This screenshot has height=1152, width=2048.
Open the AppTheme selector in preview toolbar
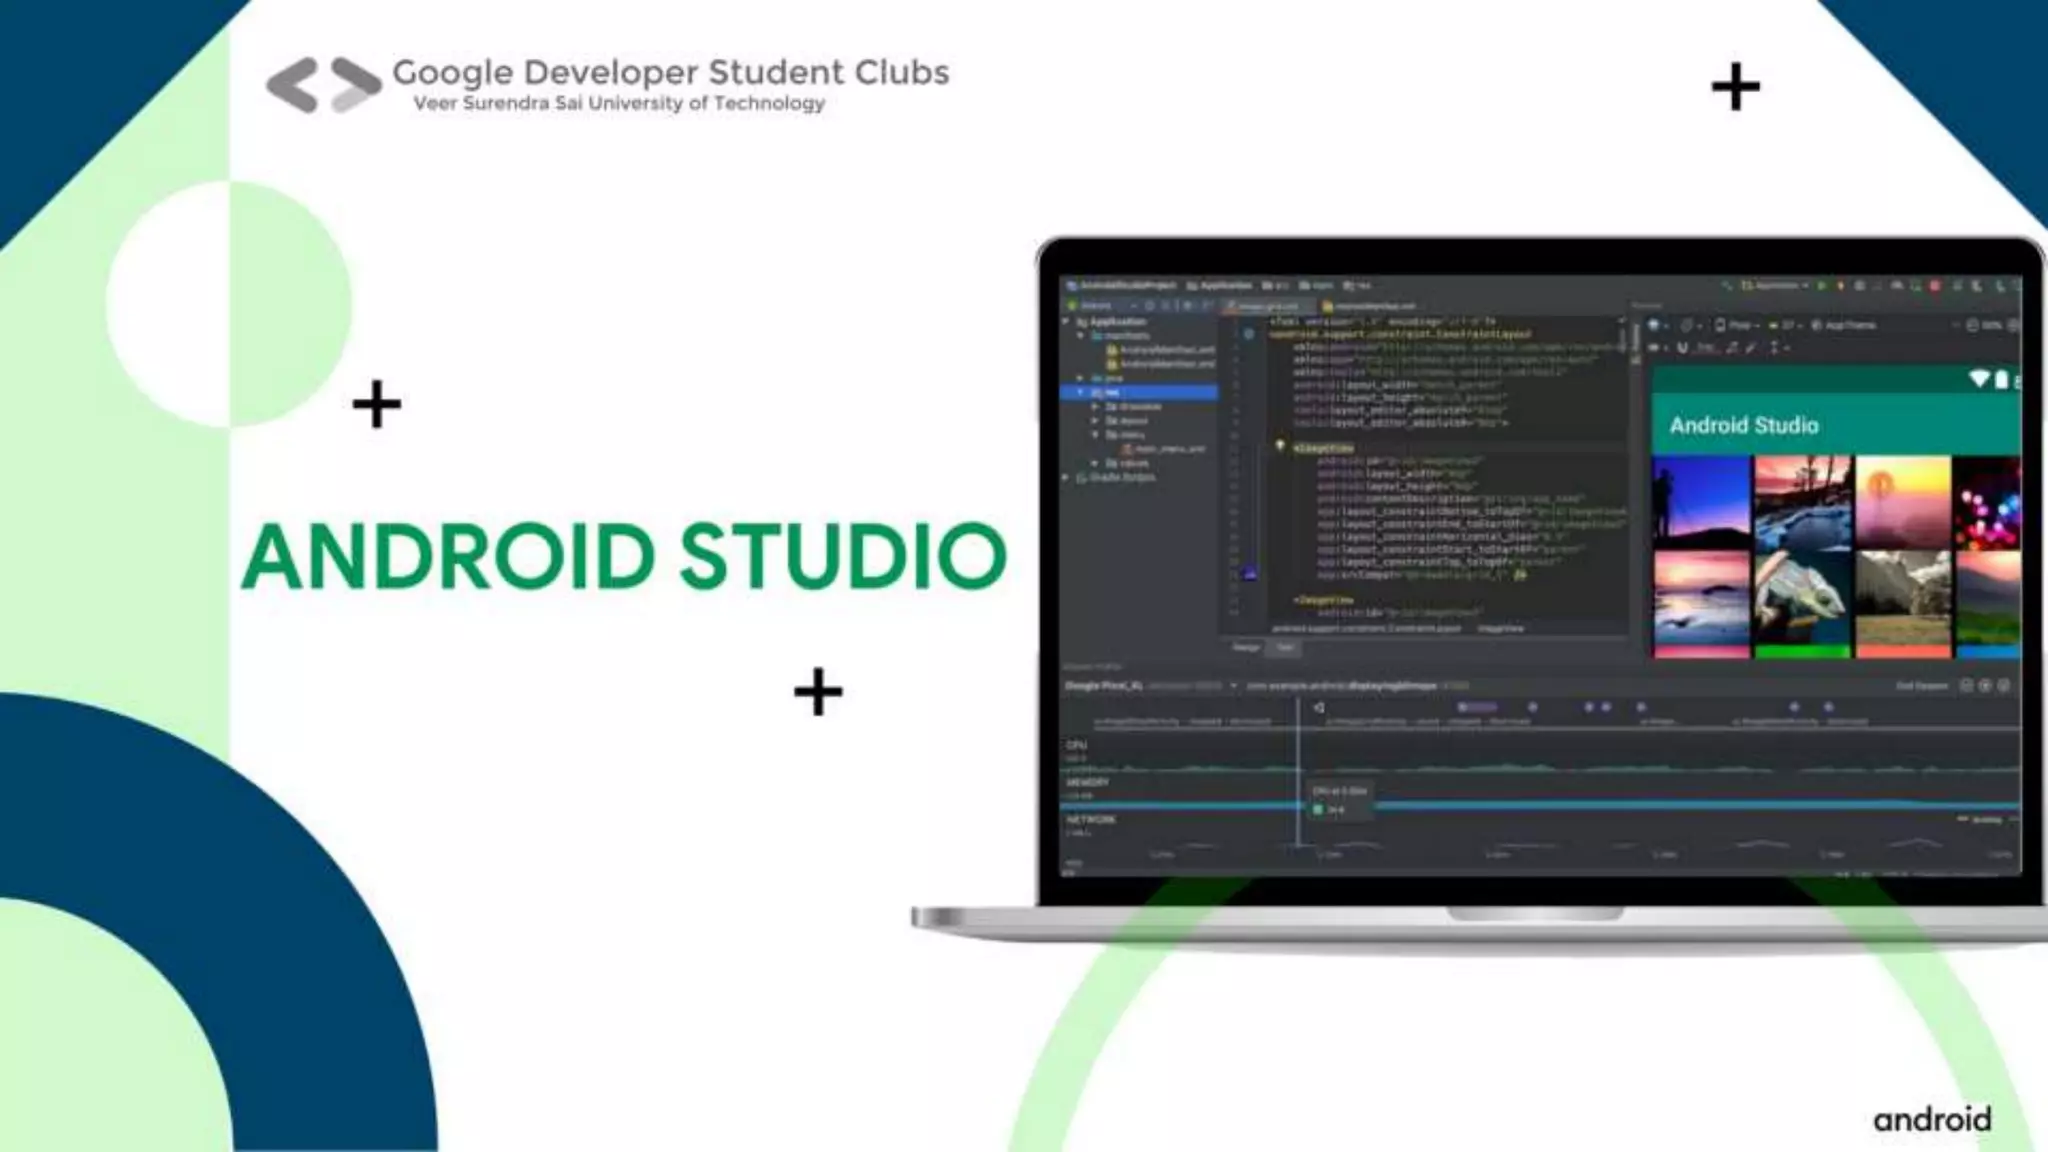coord(1843,325)
